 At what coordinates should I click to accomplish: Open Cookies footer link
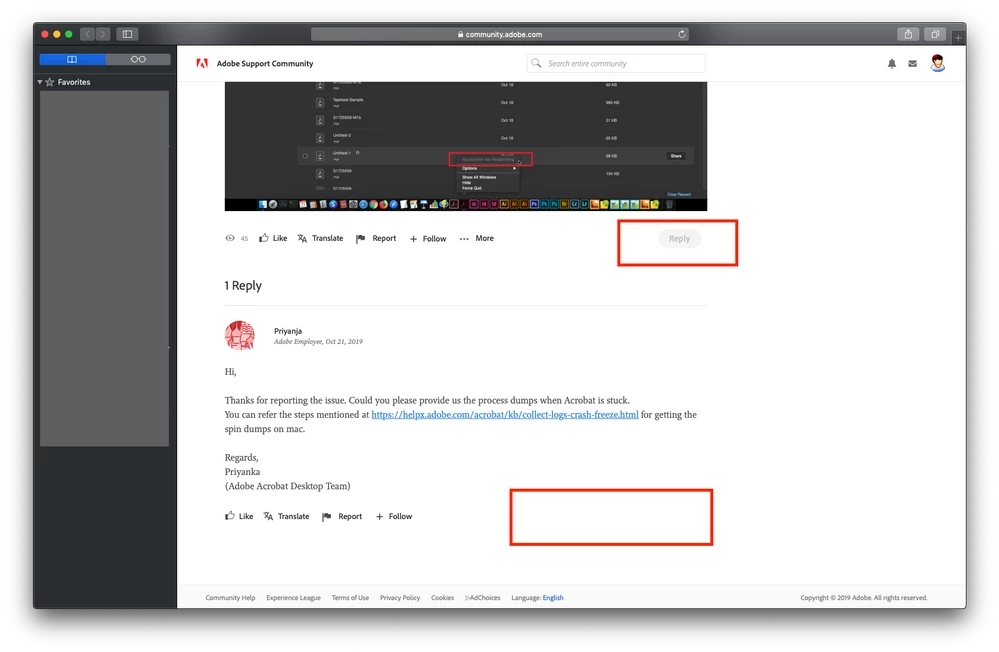[x=442, y=598]
